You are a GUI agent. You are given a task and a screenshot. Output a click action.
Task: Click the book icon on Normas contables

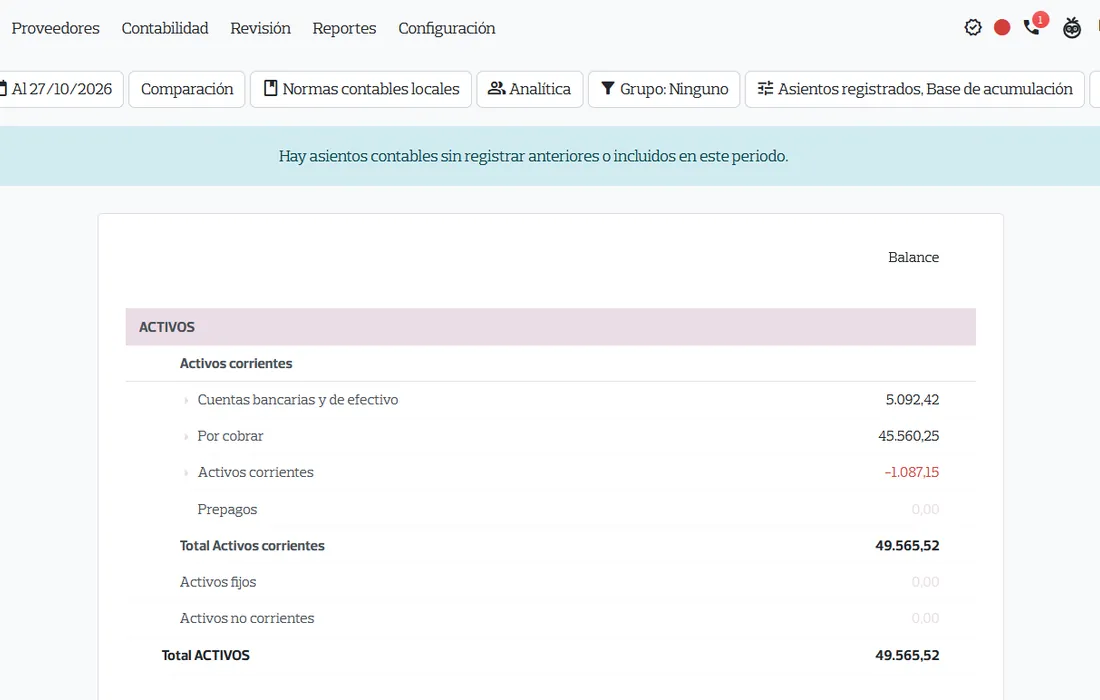[270, 88]
